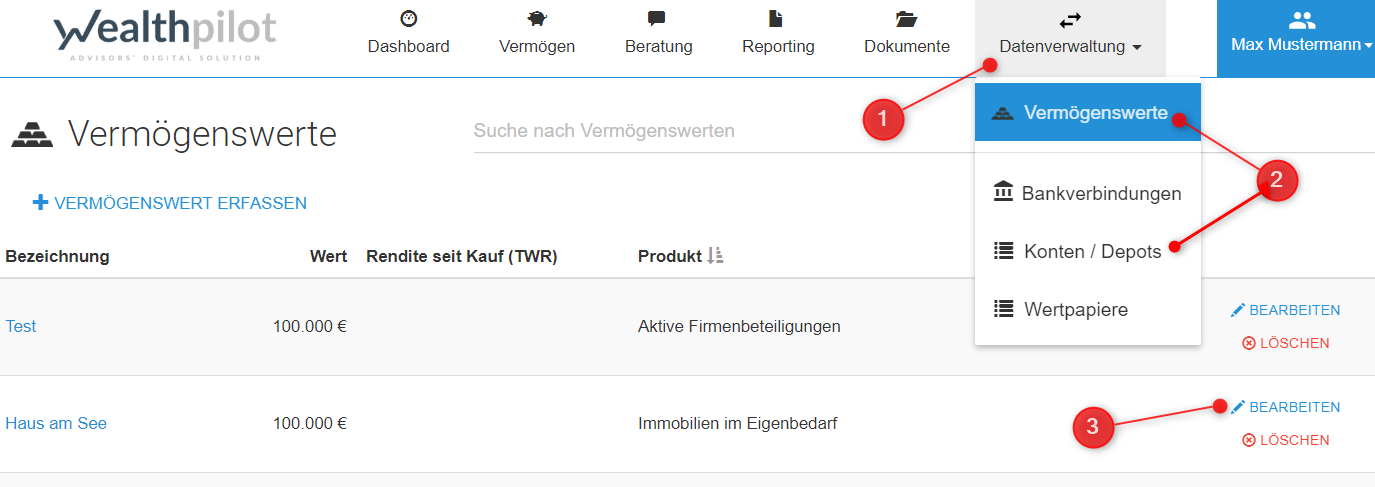Click the plus icon for Vermögenswert erfassen

point(40,203)
